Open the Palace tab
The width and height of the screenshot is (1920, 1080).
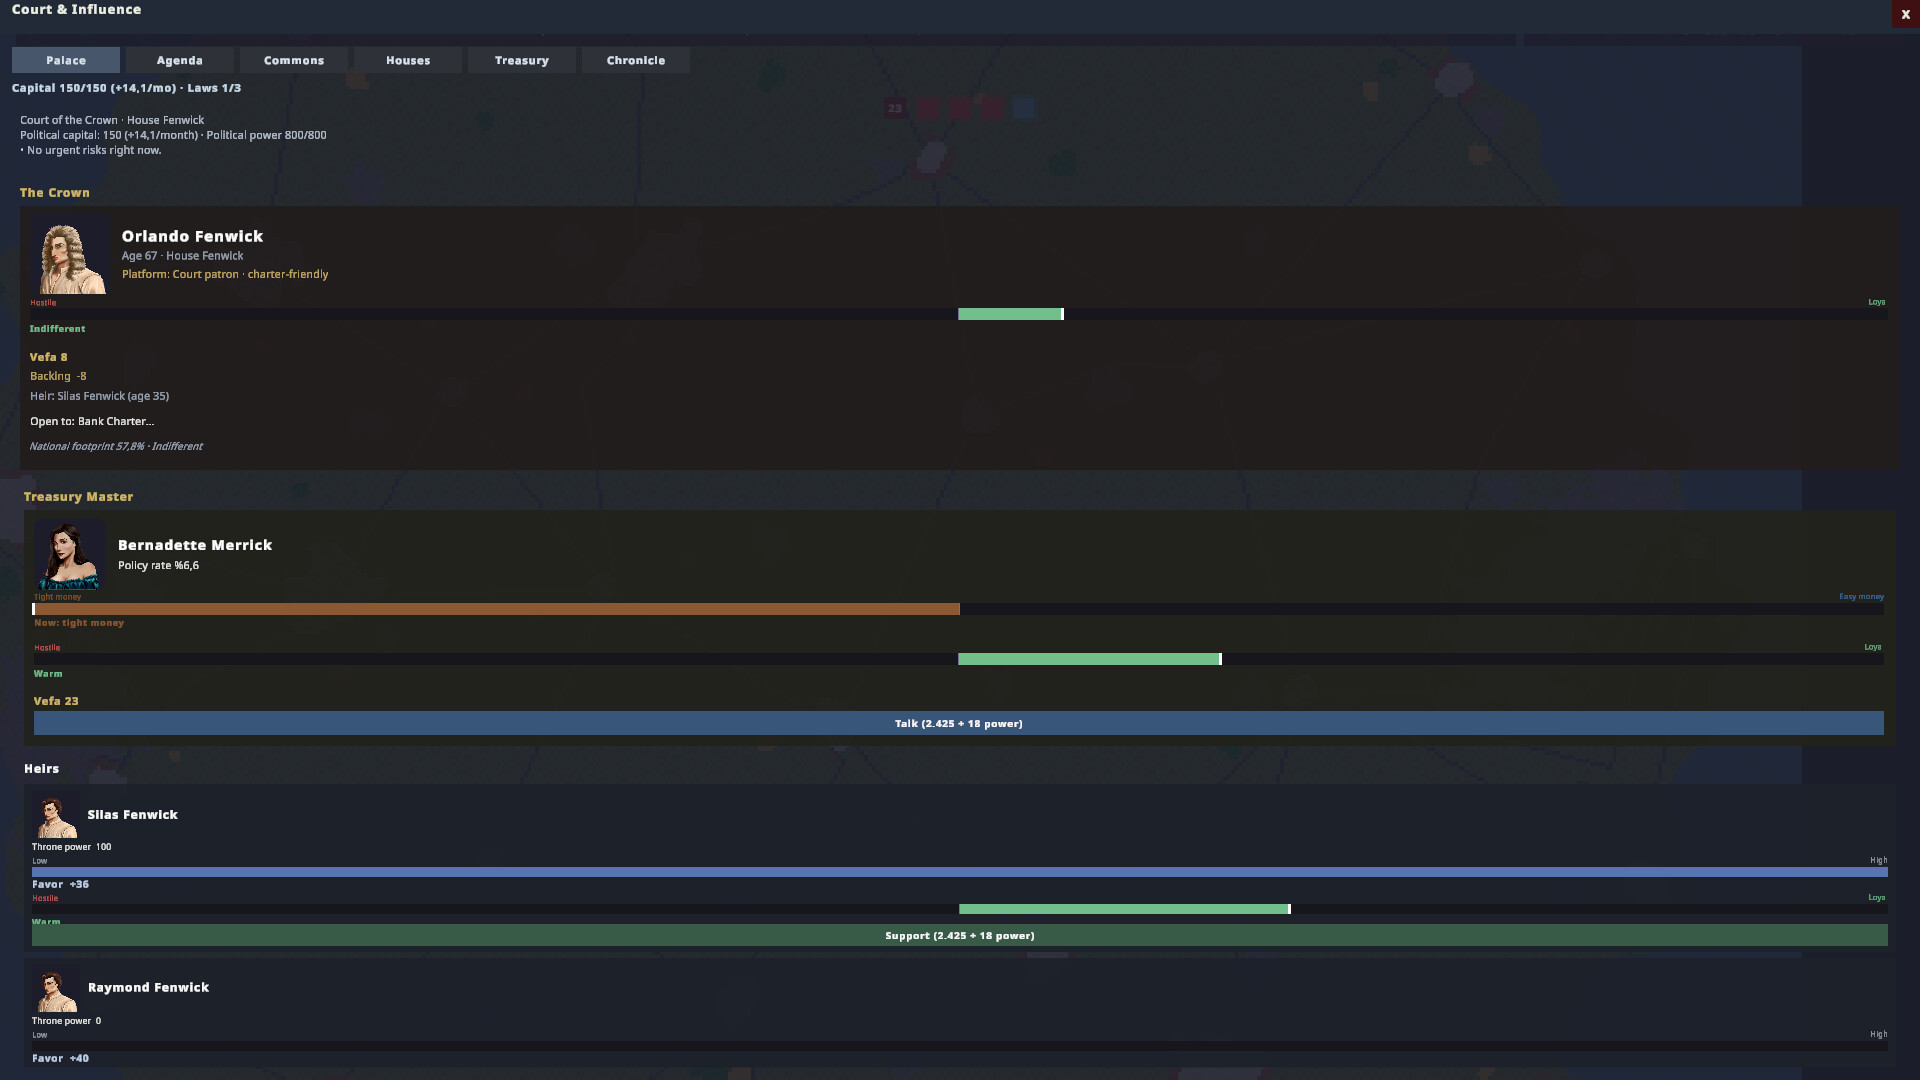tap(66, 60)
